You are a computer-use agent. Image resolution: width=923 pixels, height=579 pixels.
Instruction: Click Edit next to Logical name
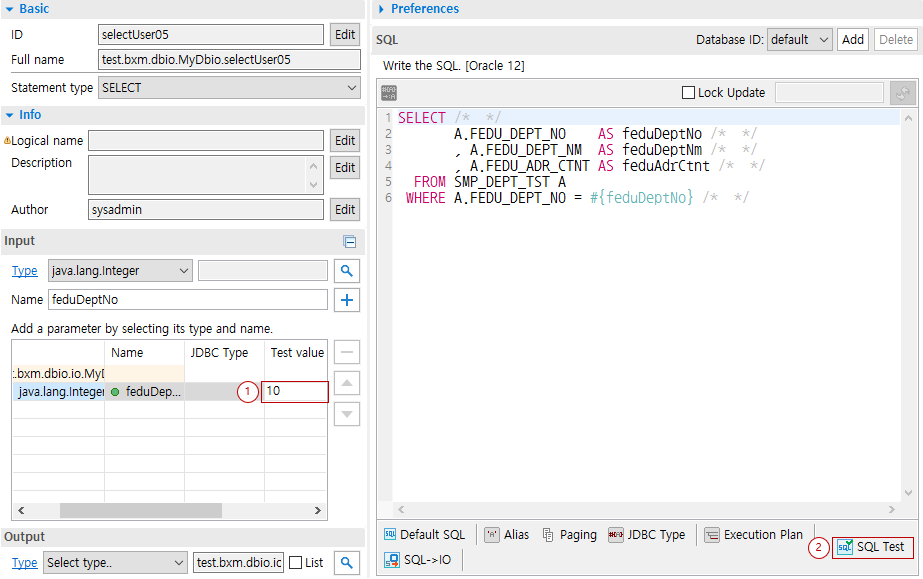tap(345, 141)
